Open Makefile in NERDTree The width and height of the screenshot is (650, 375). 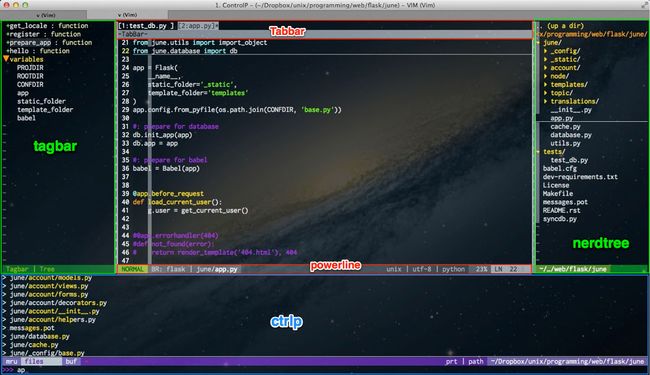[x=558, y=194]
